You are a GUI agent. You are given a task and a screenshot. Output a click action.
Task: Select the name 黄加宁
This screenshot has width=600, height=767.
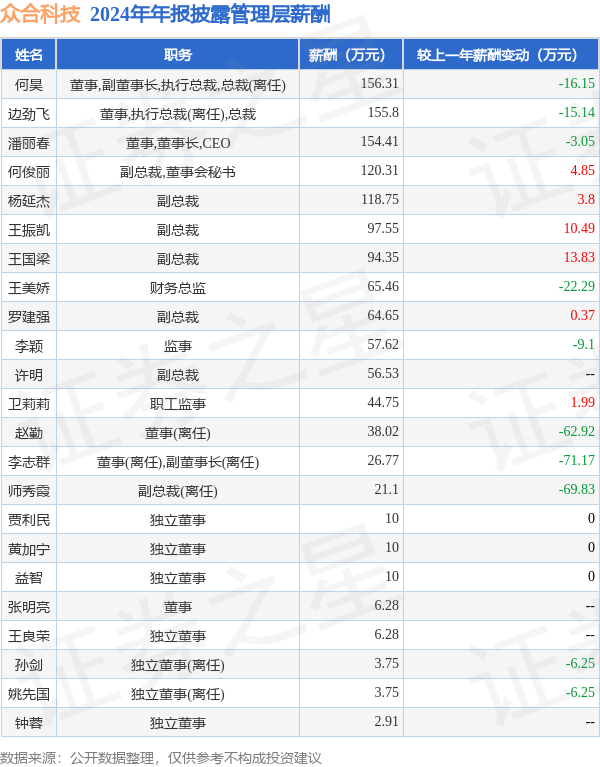(29, 549)
